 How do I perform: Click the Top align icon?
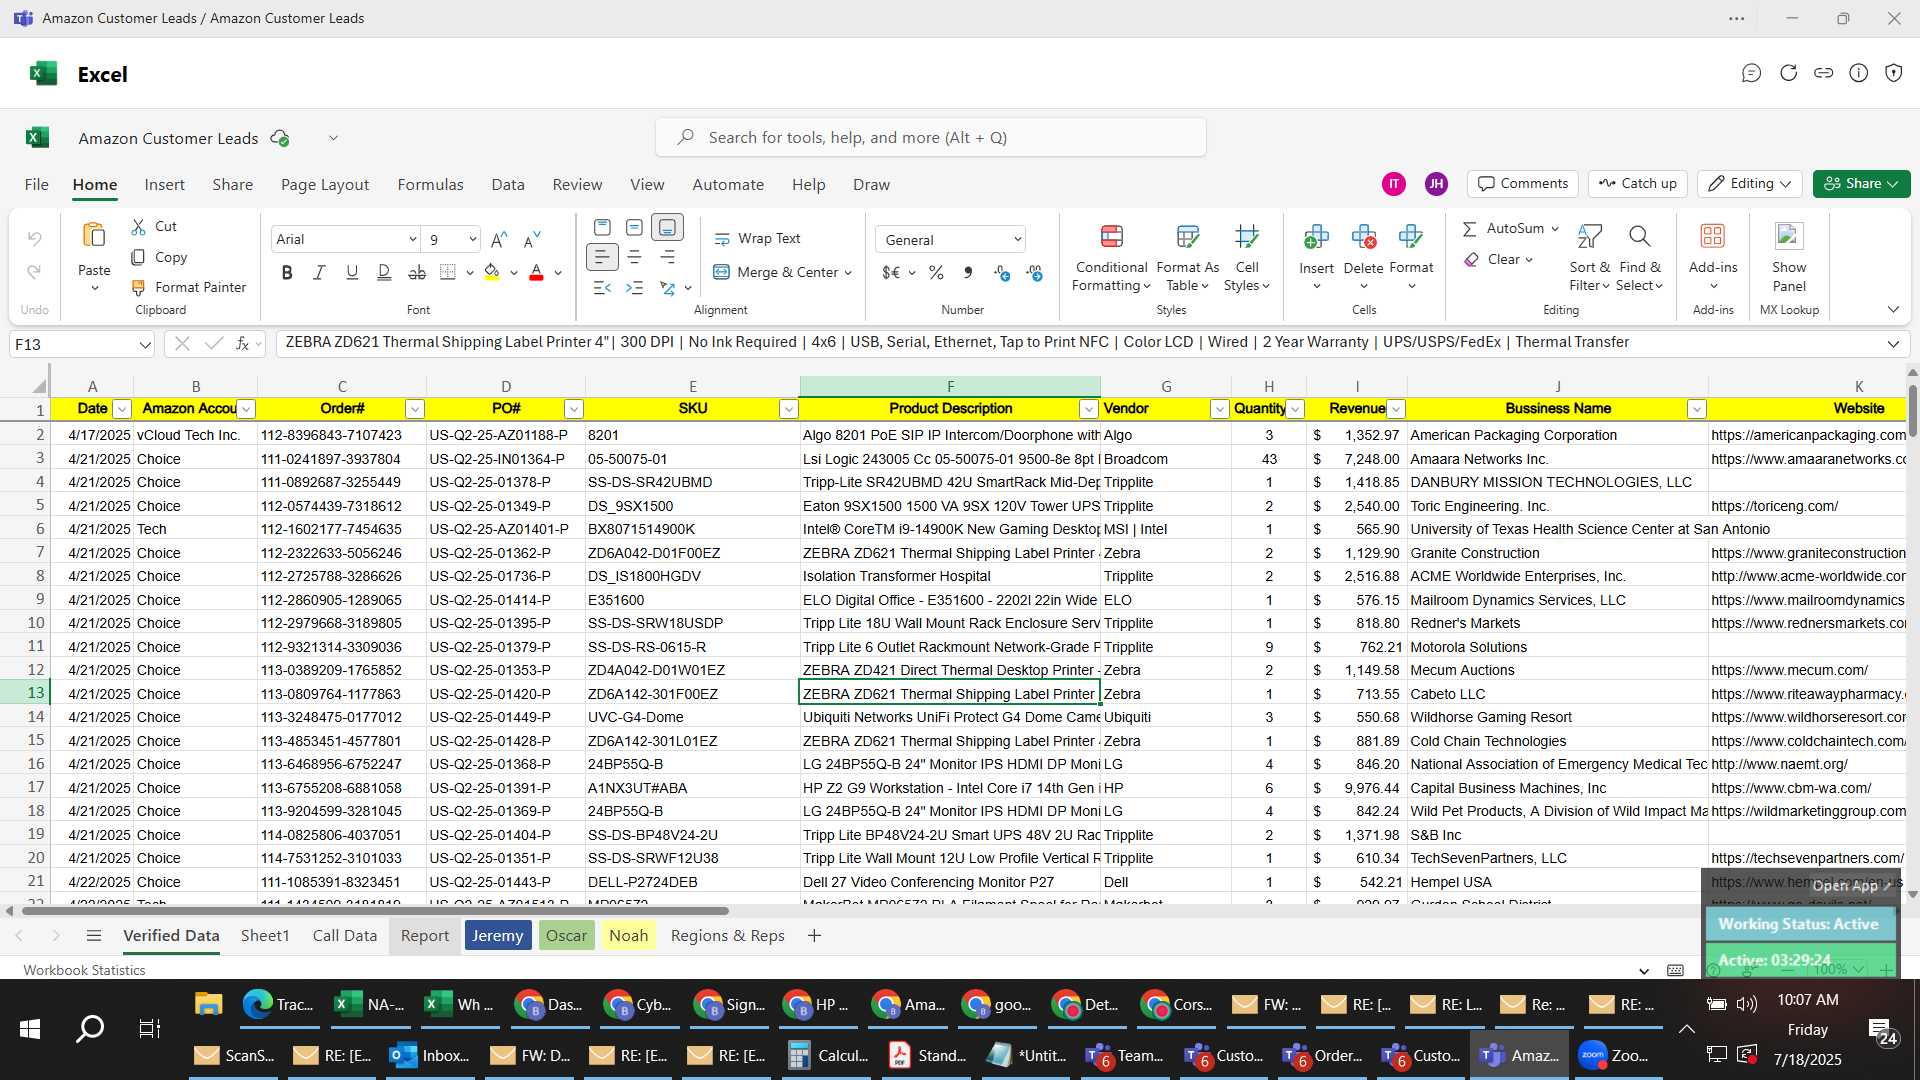[x=602, y=228]
